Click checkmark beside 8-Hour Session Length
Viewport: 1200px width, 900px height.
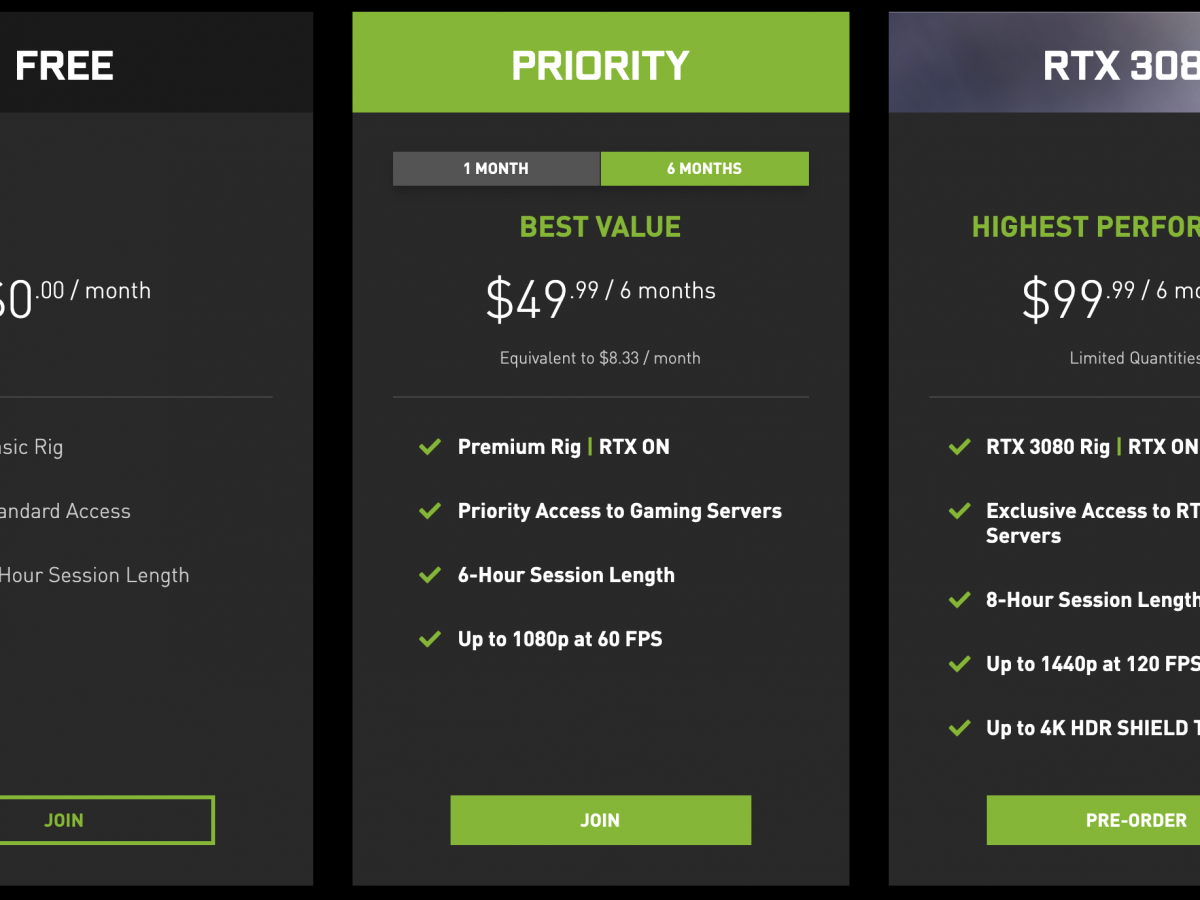coord(959,600)
